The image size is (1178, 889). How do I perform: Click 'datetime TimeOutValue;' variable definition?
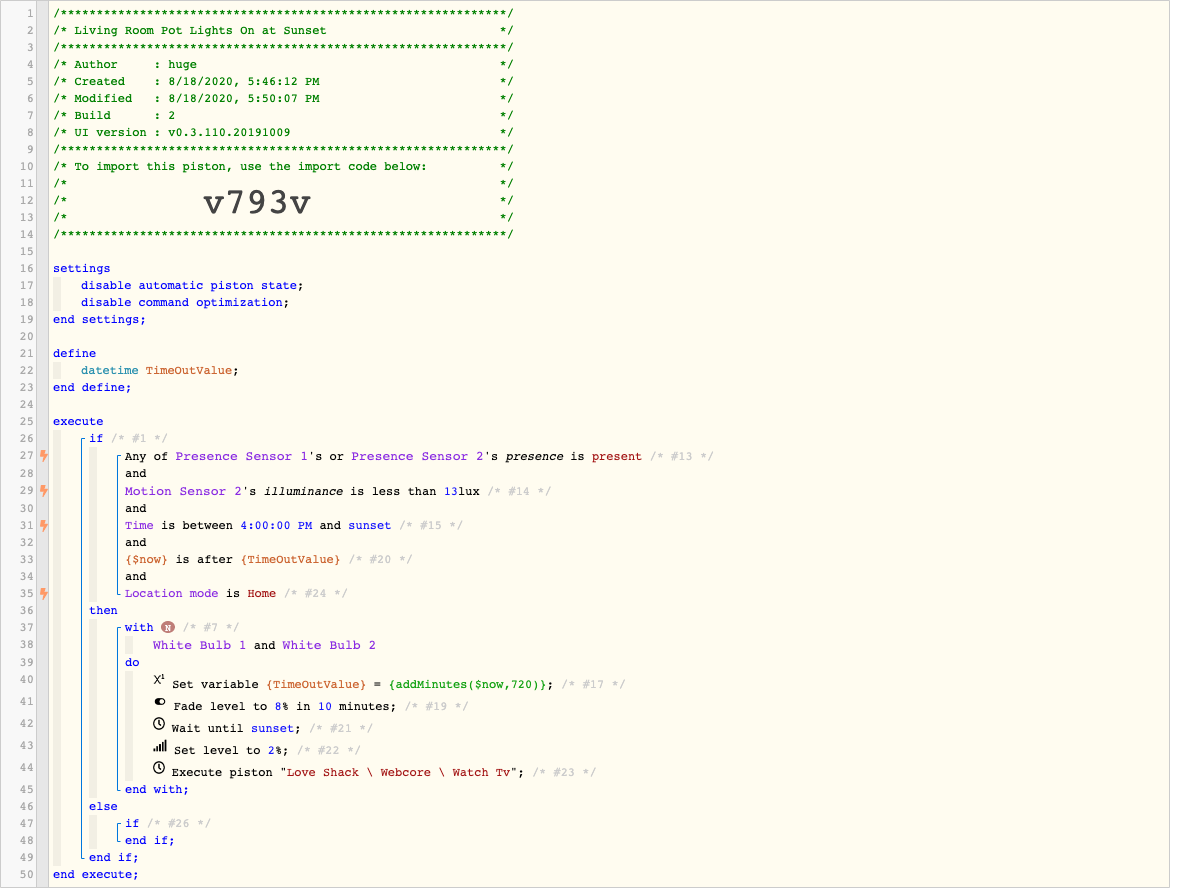(159, 370)
